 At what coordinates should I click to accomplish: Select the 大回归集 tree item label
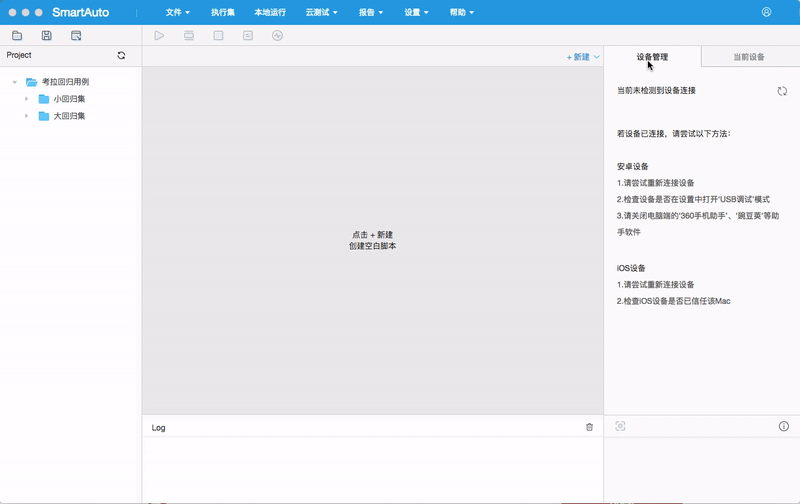point(69,116)
